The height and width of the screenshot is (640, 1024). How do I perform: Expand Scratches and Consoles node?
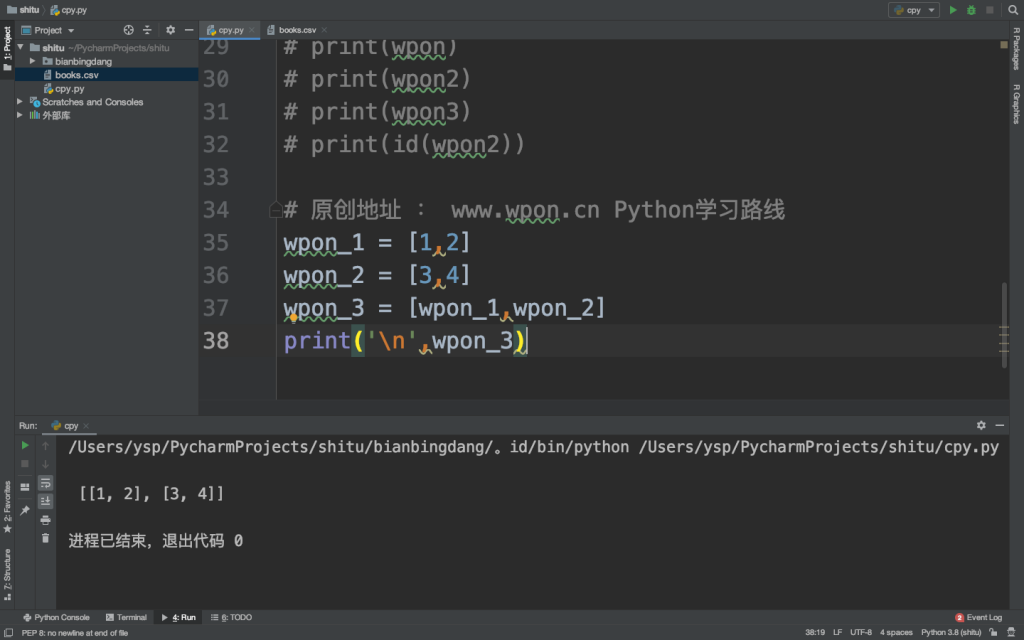[20, 102]
